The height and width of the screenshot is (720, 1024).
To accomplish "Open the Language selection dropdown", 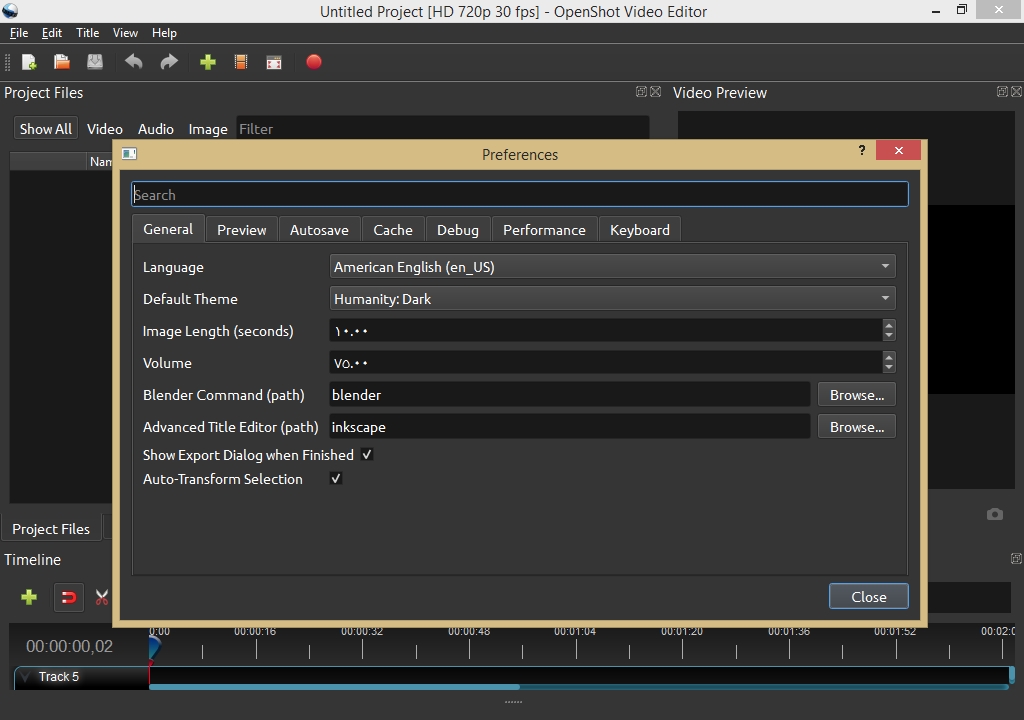I will (x=884, y=266).
